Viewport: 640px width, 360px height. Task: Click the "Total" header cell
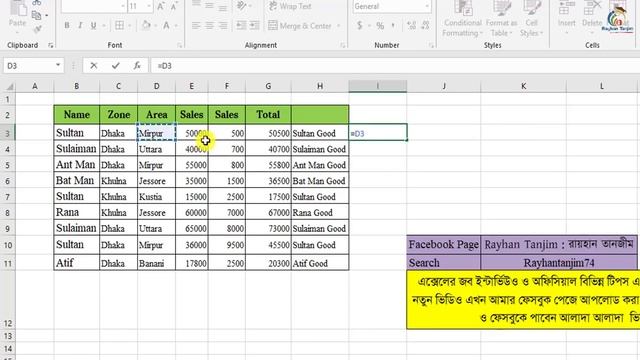(x=268, y=115)
